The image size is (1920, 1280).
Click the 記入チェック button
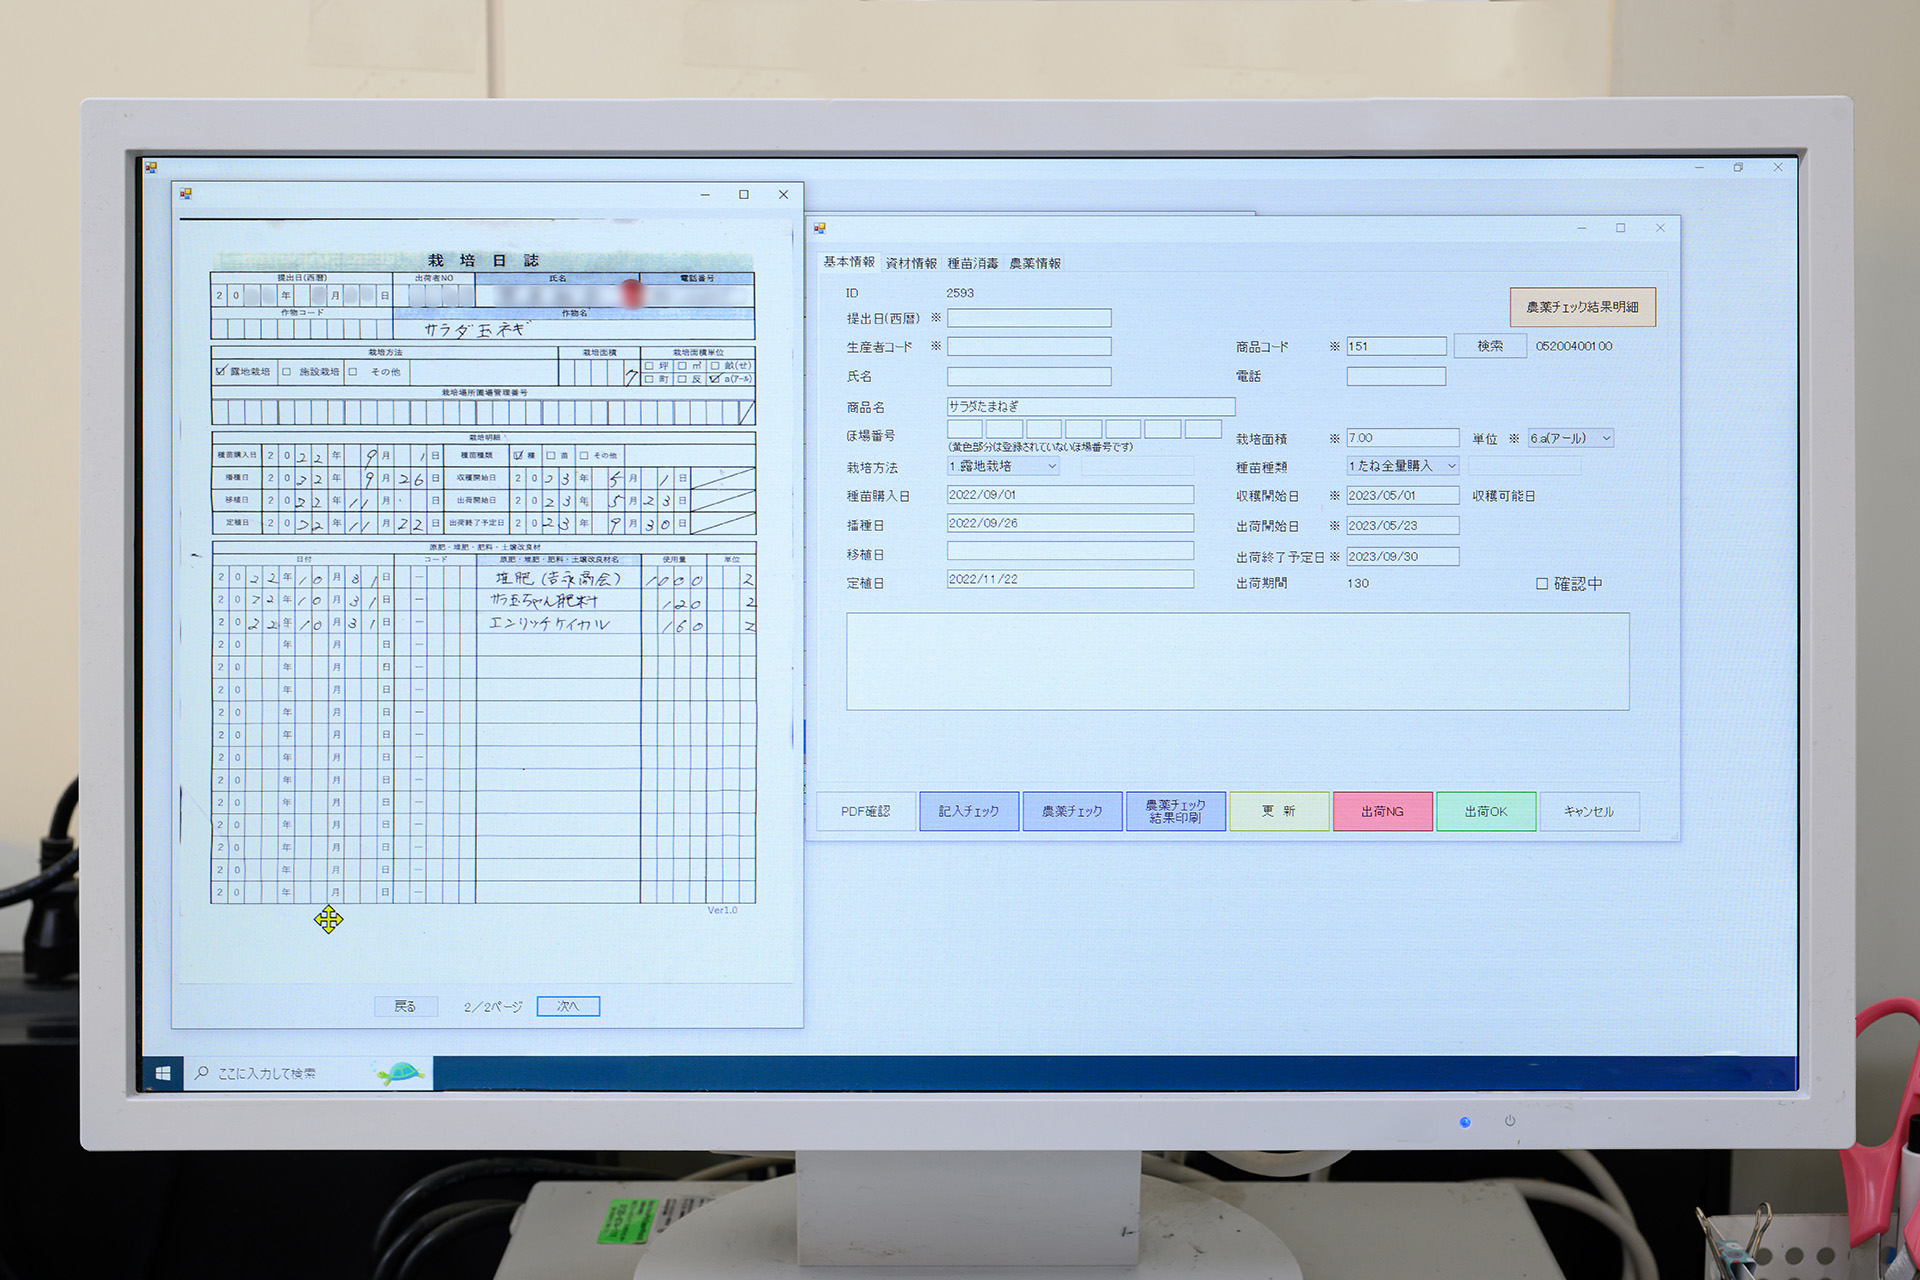[969, 811]
